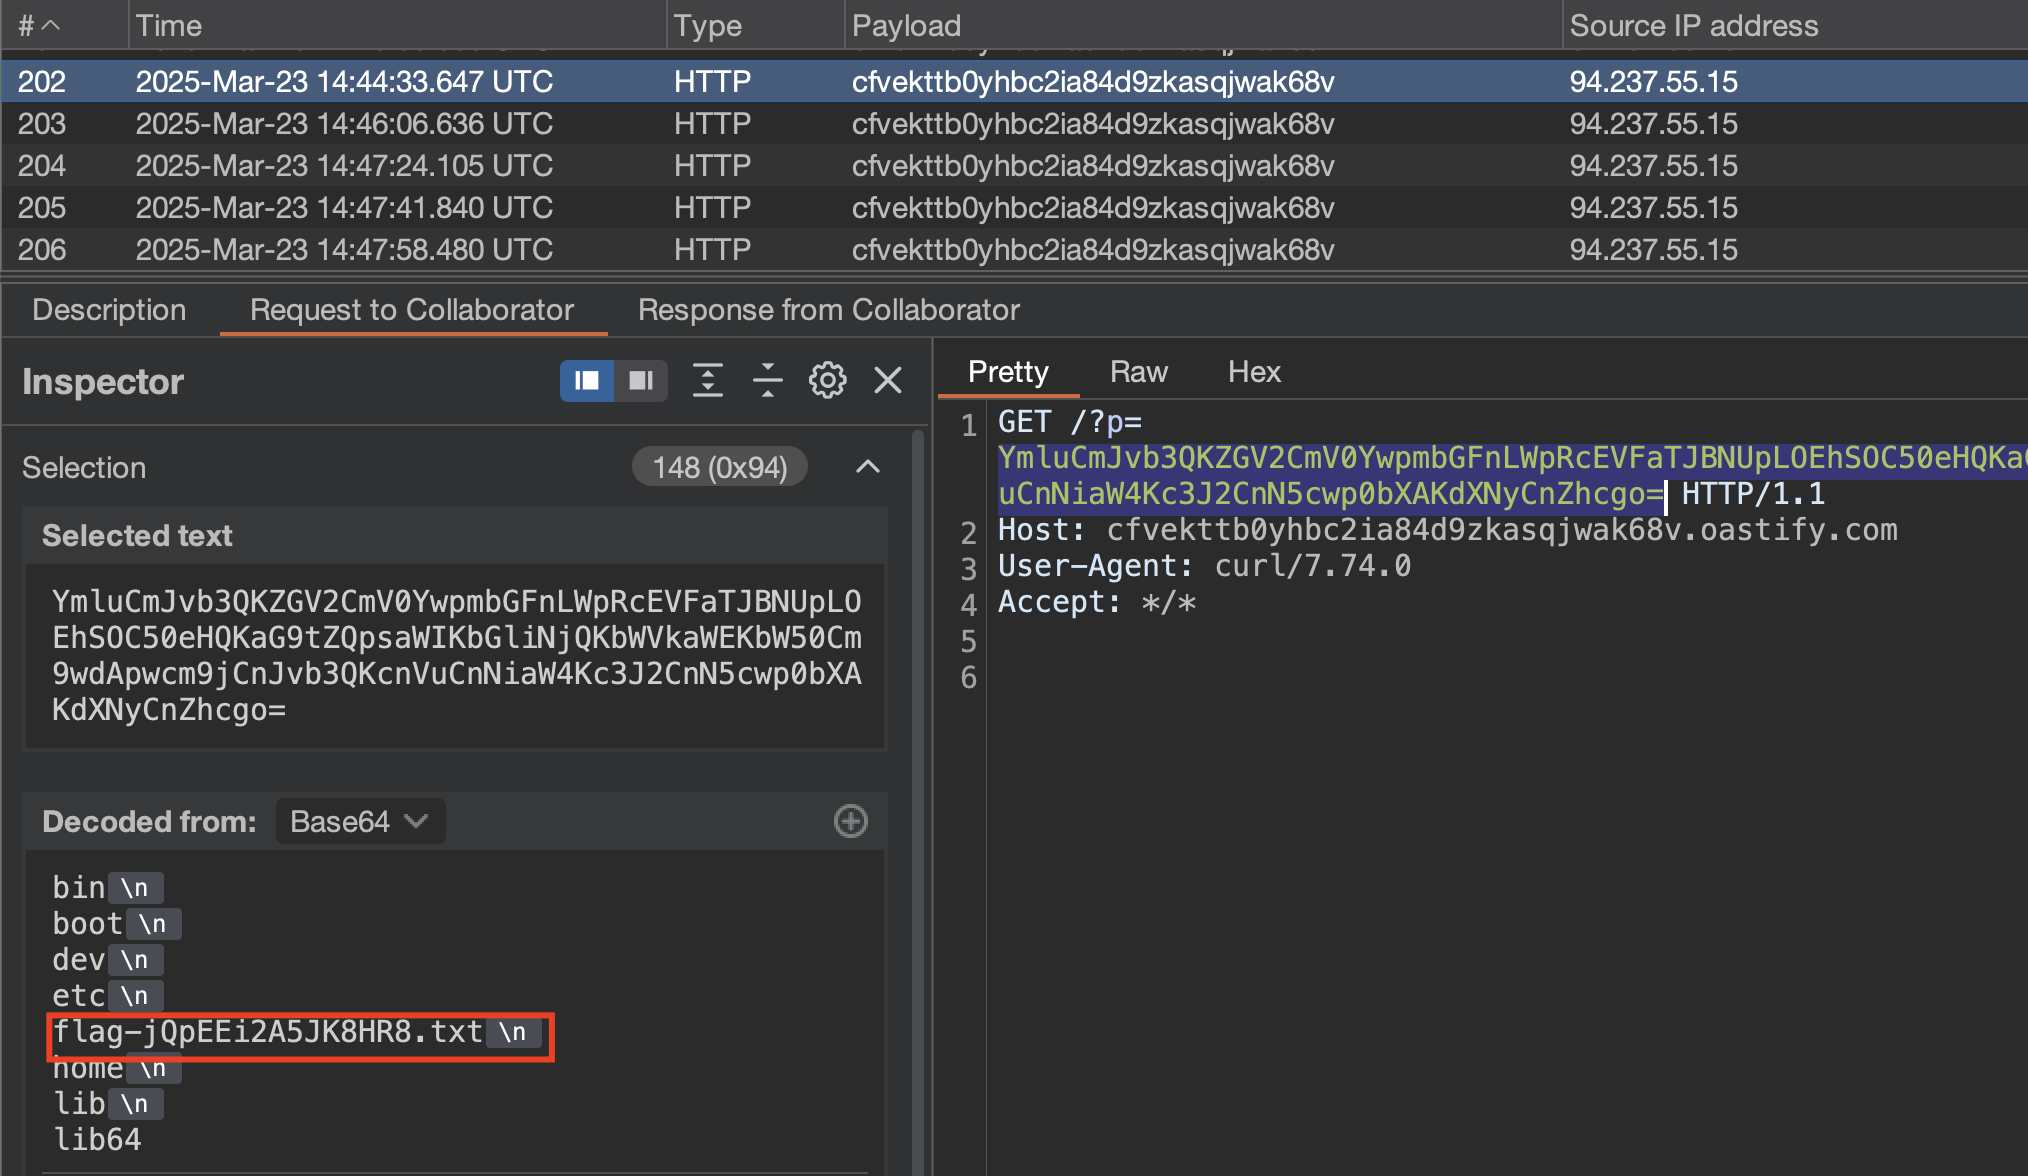Switch Inspector to left-docked layout icon

pos(587,381)
